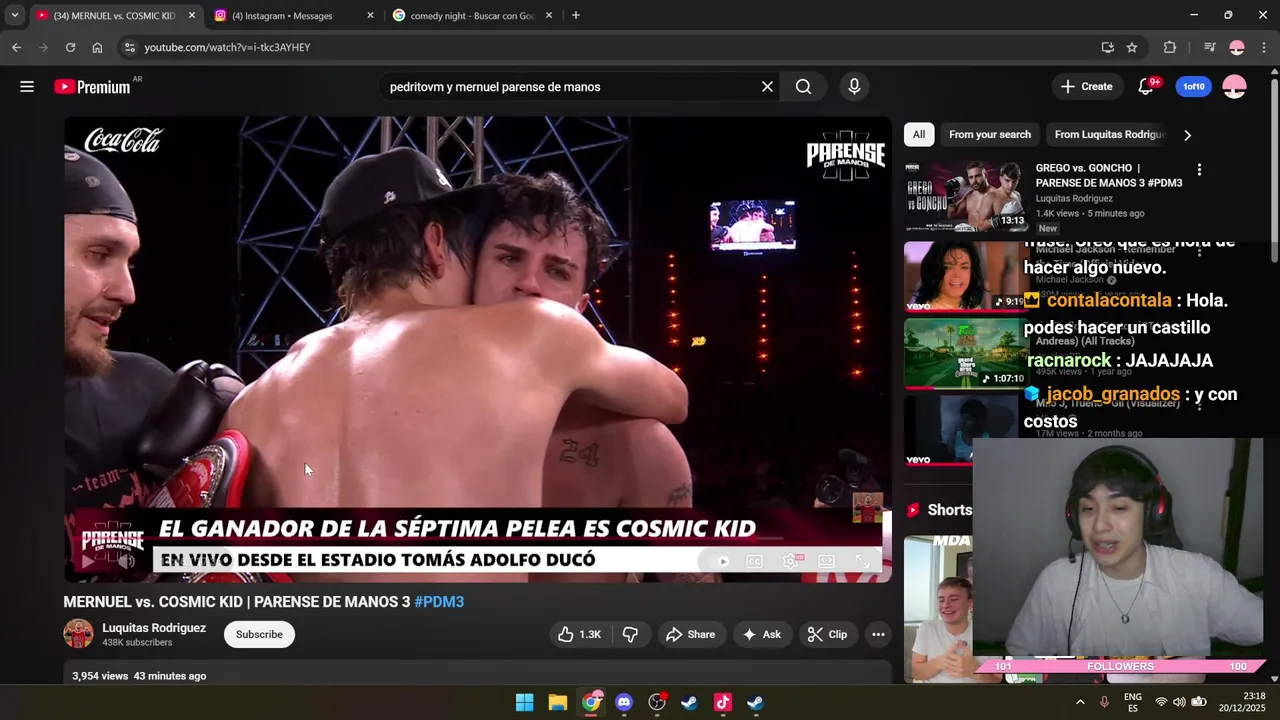
Task: Open more actions ellipsis under video
Action: click(878, 634)
